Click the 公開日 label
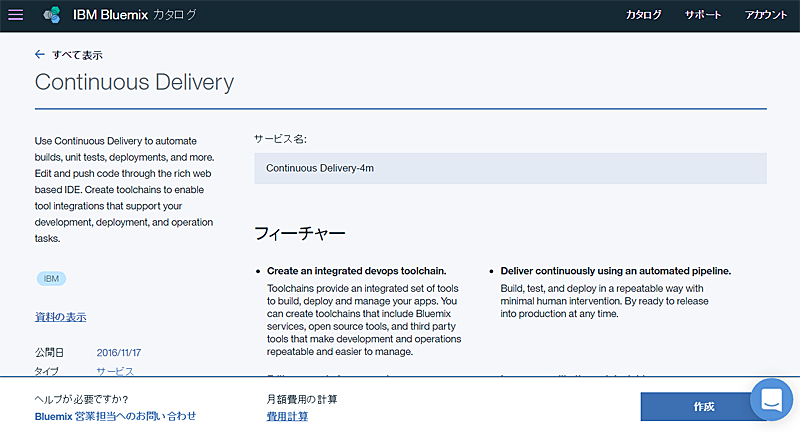Screen dimensions: 800x432 tap(49, 352)
